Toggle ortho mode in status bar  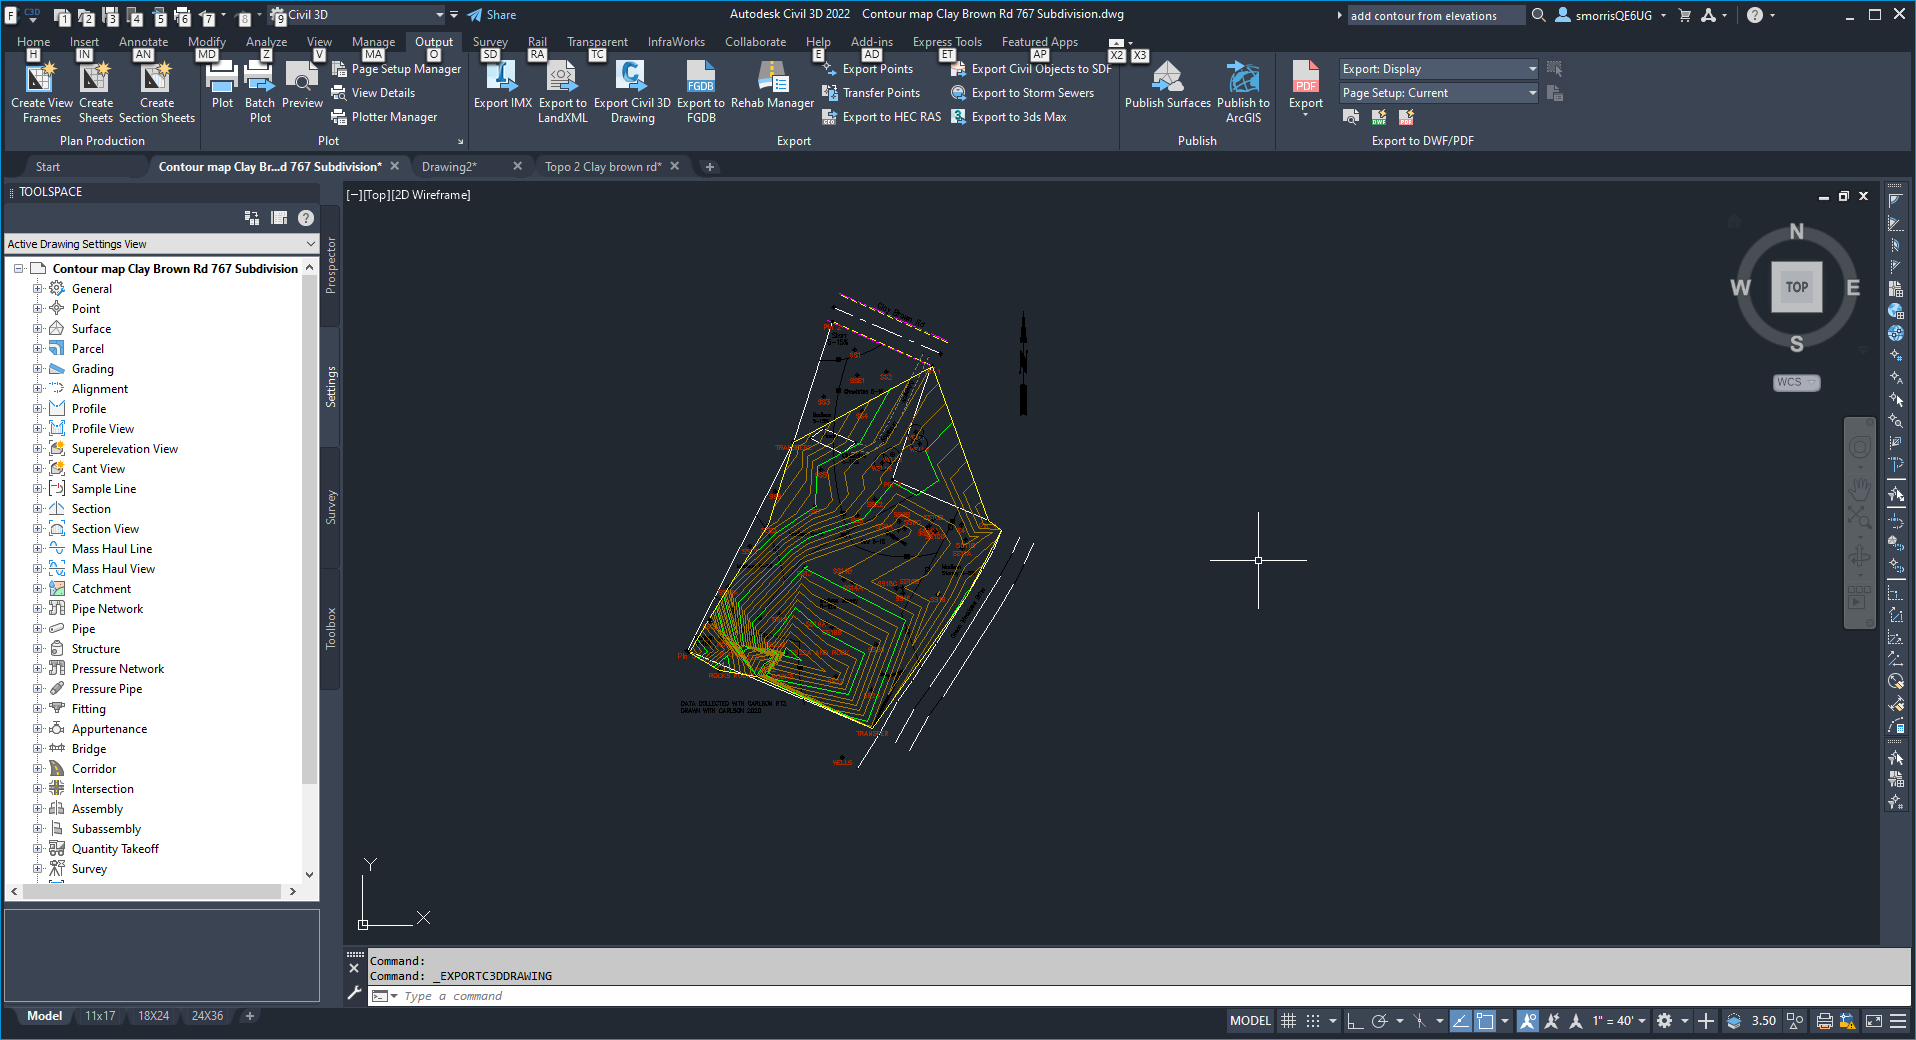click(1355, 1021)
